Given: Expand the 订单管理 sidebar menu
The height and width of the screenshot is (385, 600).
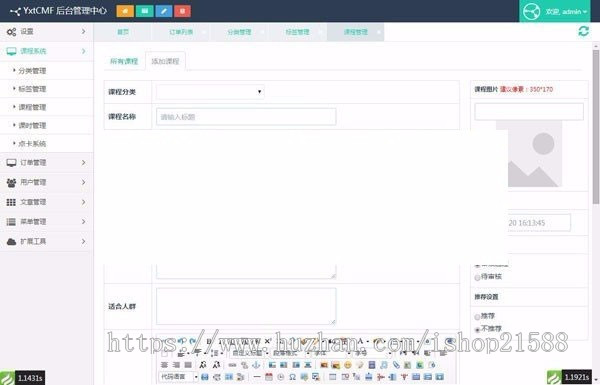Looking at the screenshot, I should [x=46, y=163].
